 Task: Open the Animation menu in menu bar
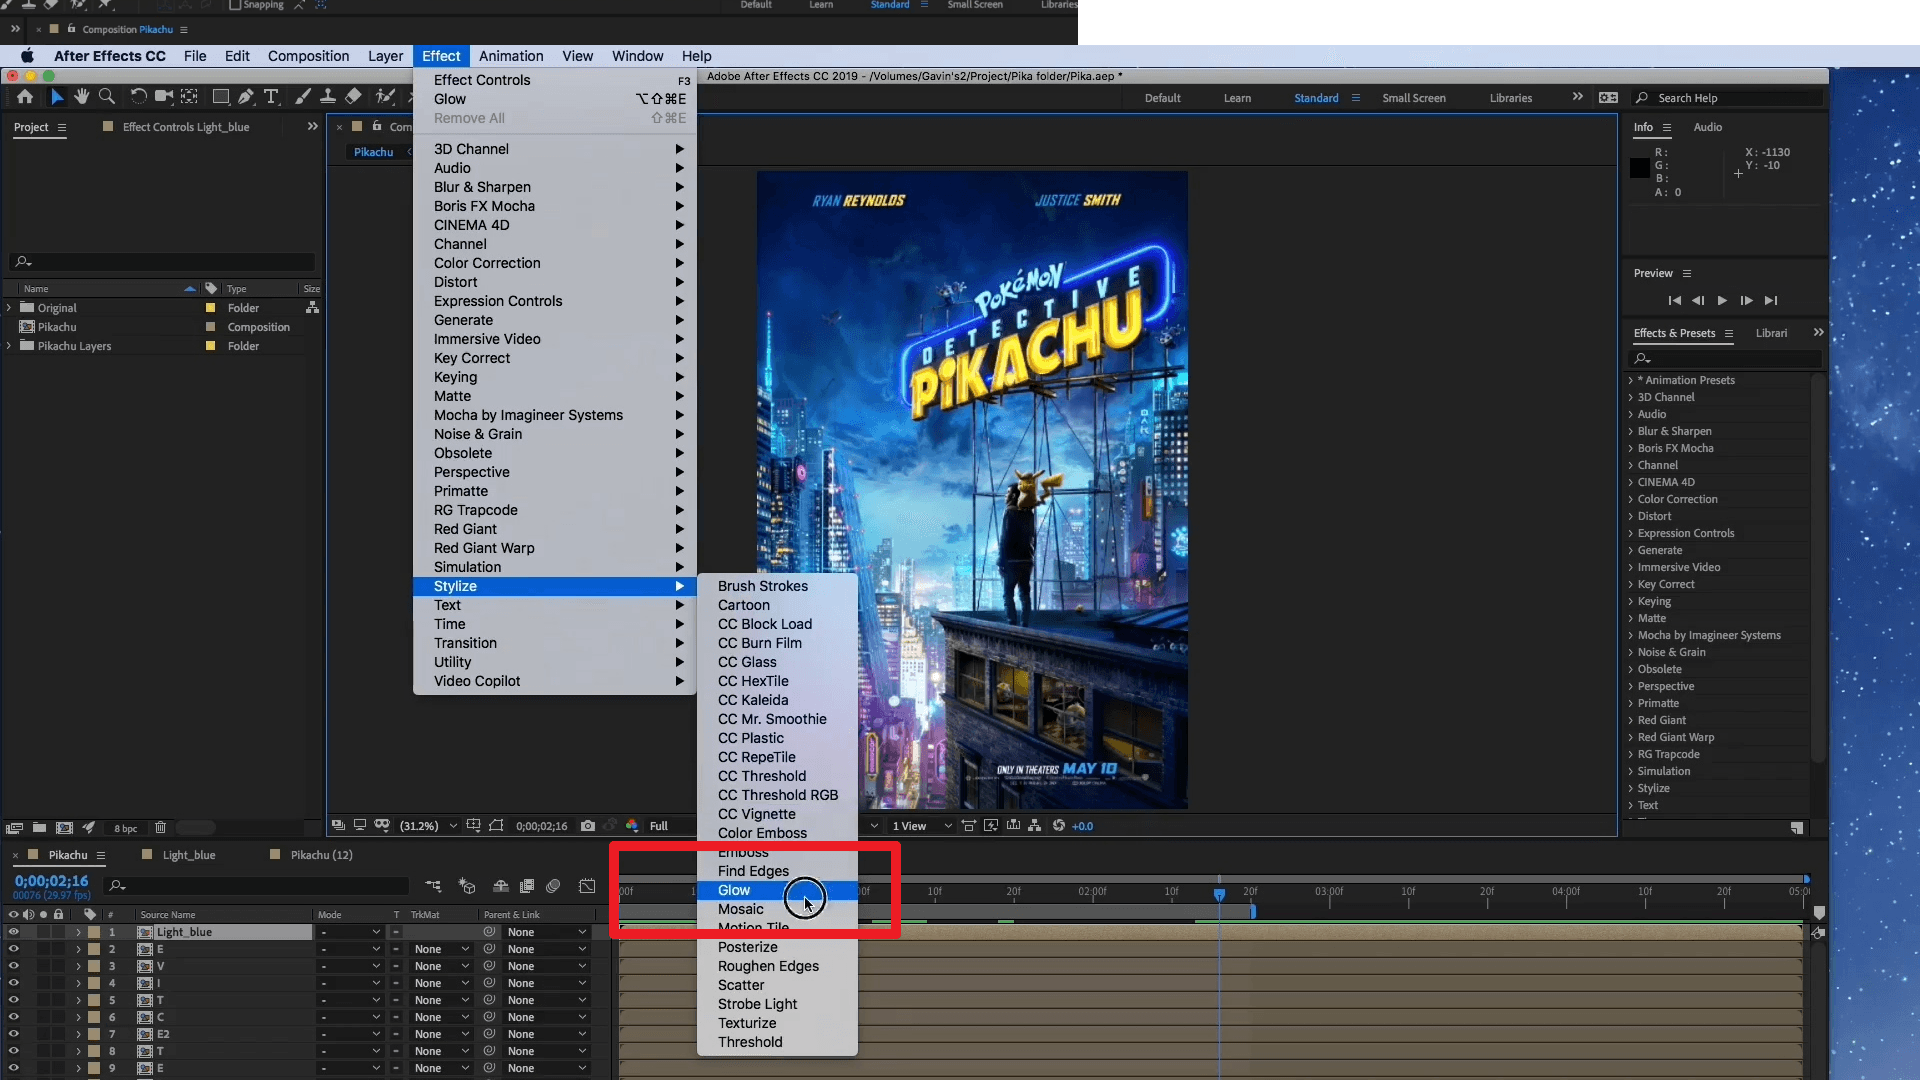pyautogui.click(x=511, y=56)
